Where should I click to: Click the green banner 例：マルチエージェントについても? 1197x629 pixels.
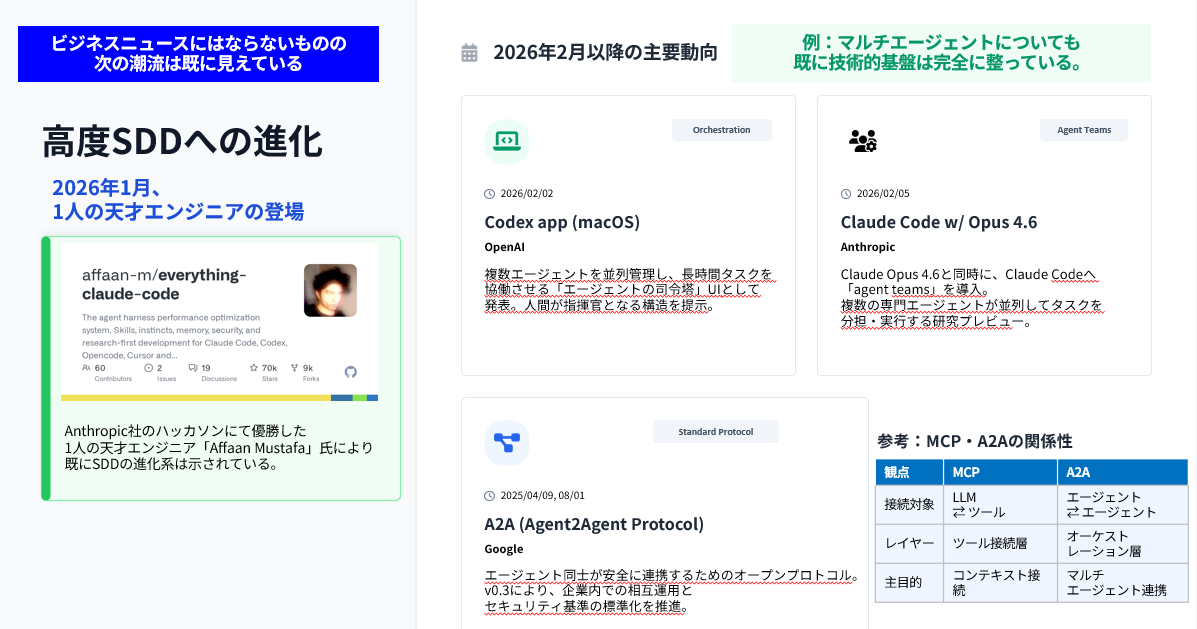tap(941, 53)
